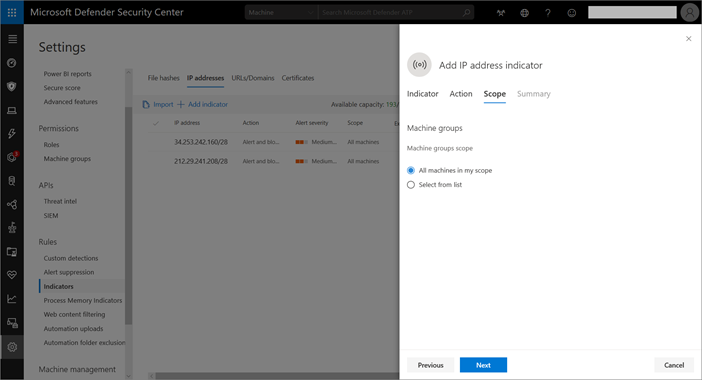Open the Machine search type dropdown
Screen dimensions: 702x380
tap(281, 13)
